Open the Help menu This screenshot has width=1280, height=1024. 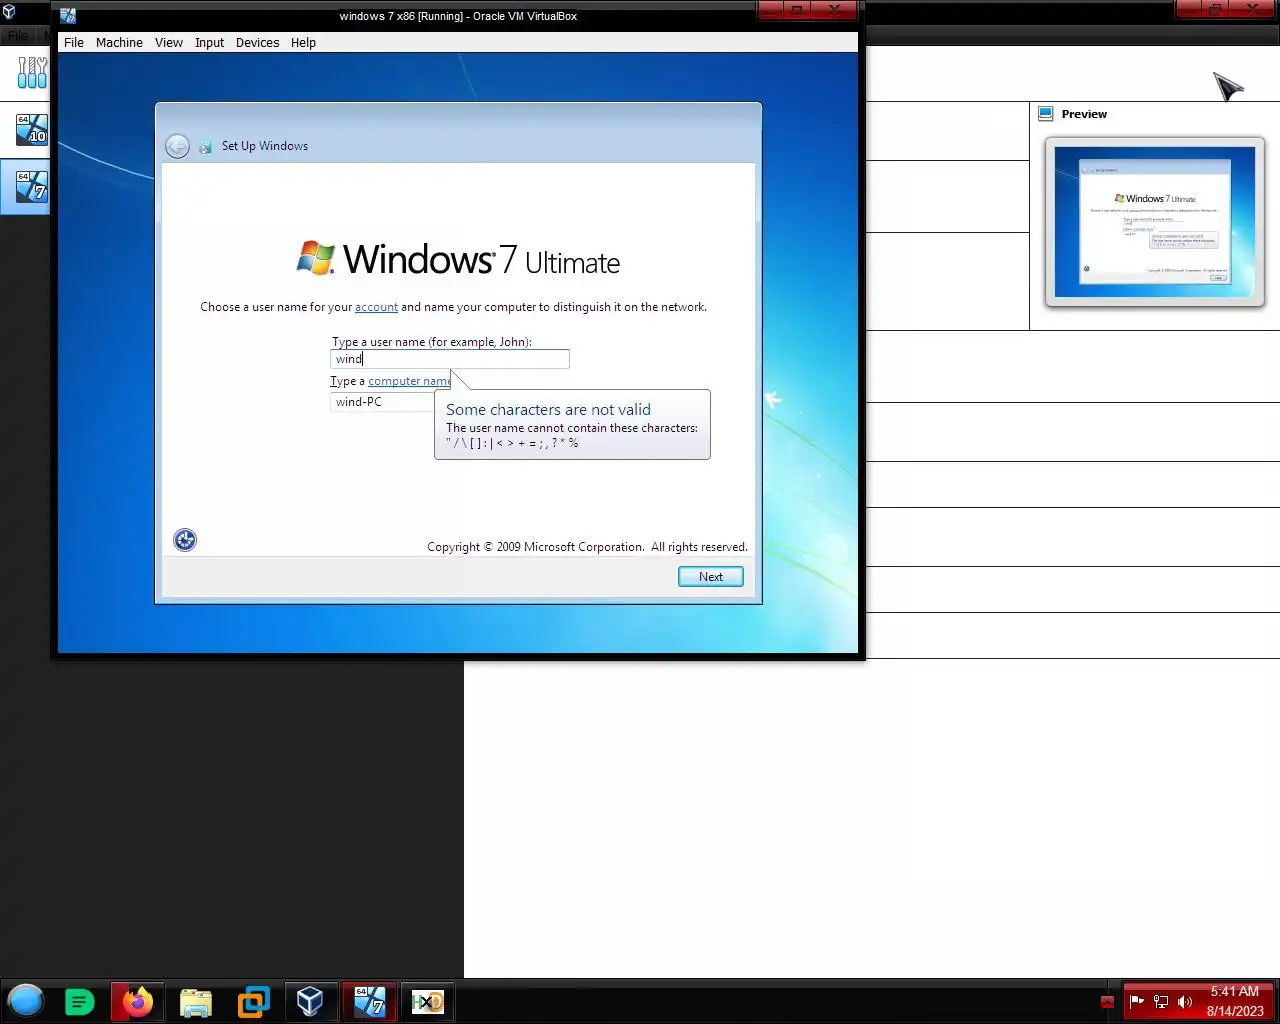tap(303, 43)
